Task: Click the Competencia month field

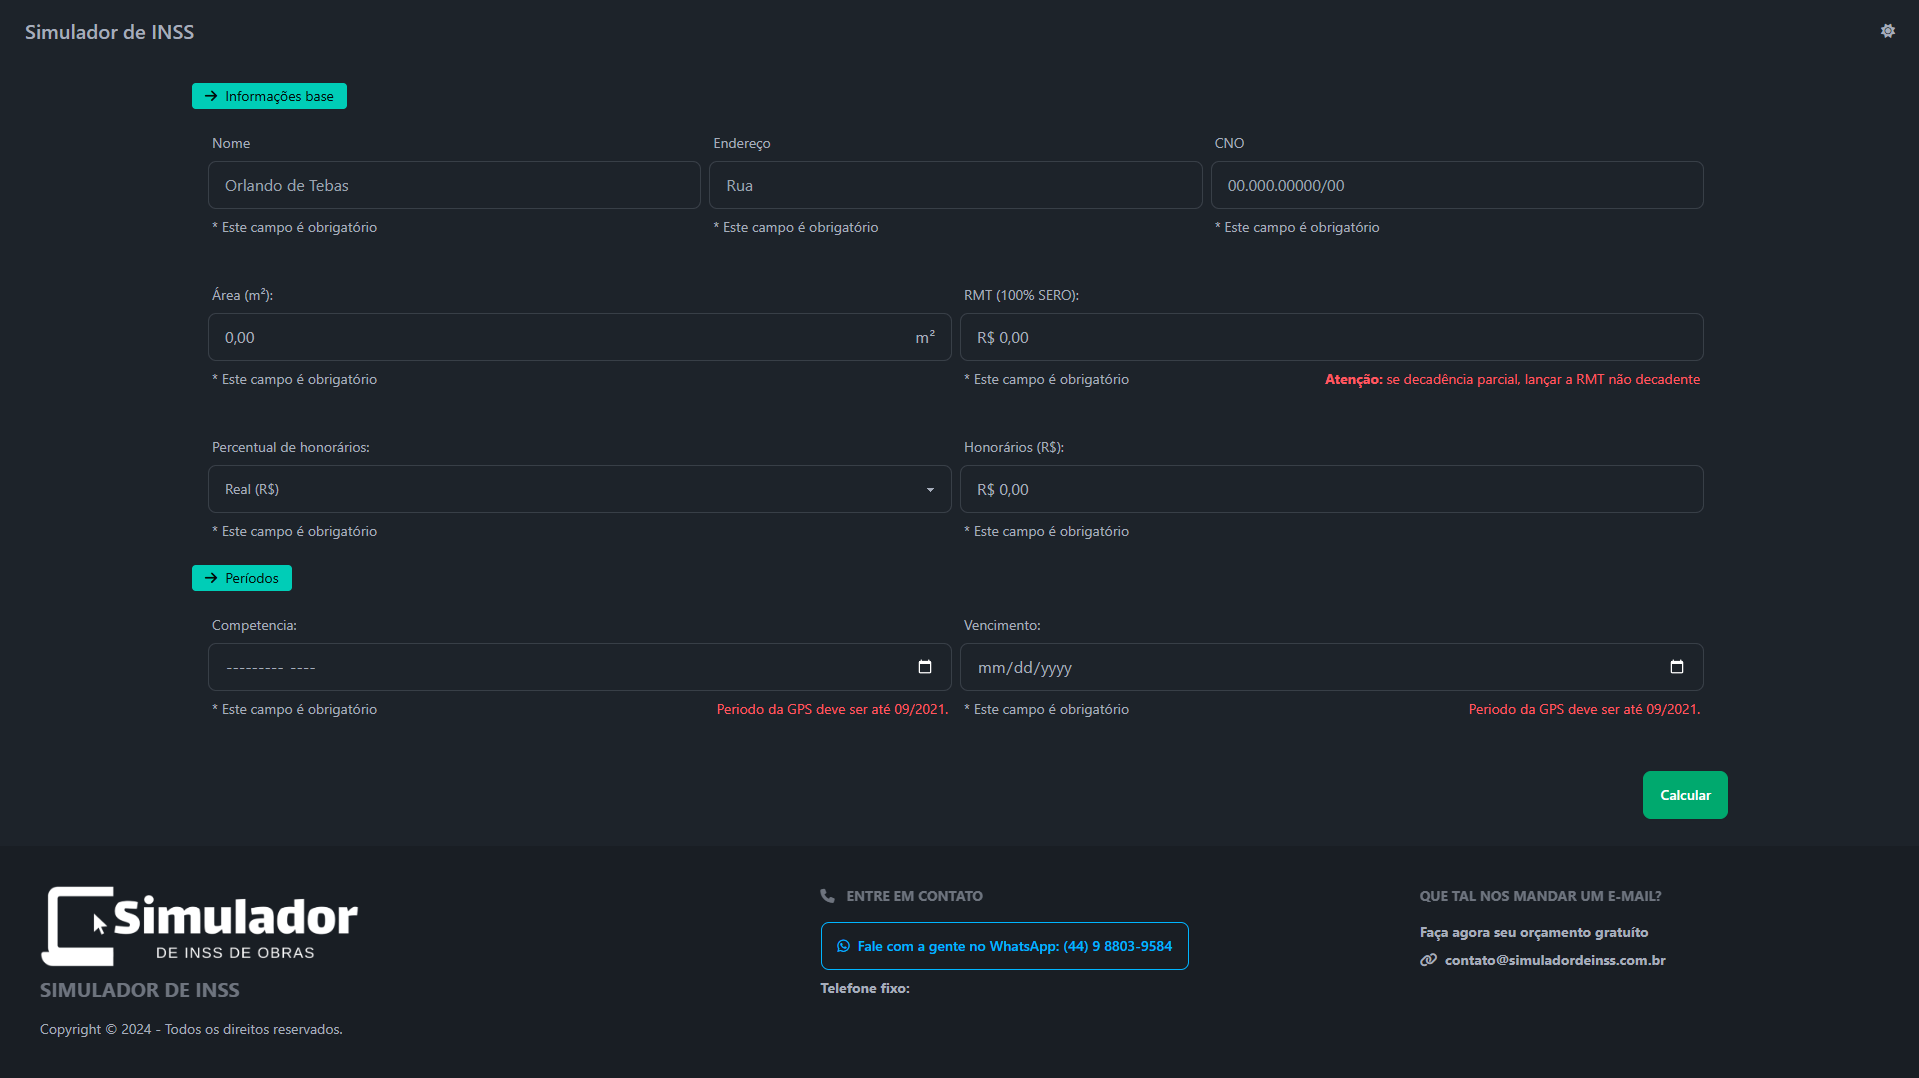Action: click(x=580, y=667)
